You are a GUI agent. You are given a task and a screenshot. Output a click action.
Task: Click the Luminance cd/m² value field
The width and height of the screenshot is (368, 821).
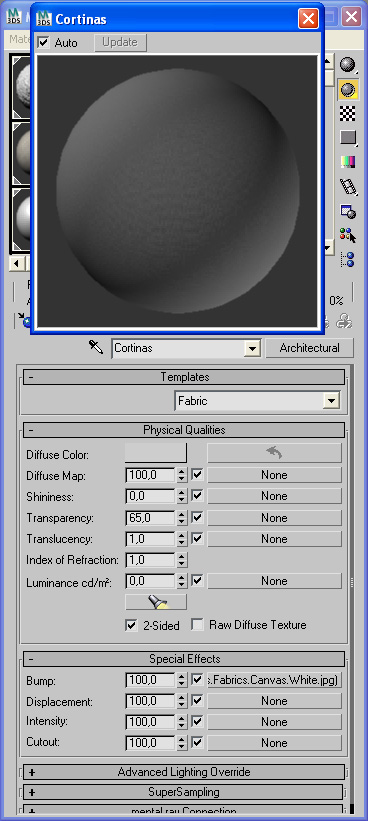[x=150, y=581]
